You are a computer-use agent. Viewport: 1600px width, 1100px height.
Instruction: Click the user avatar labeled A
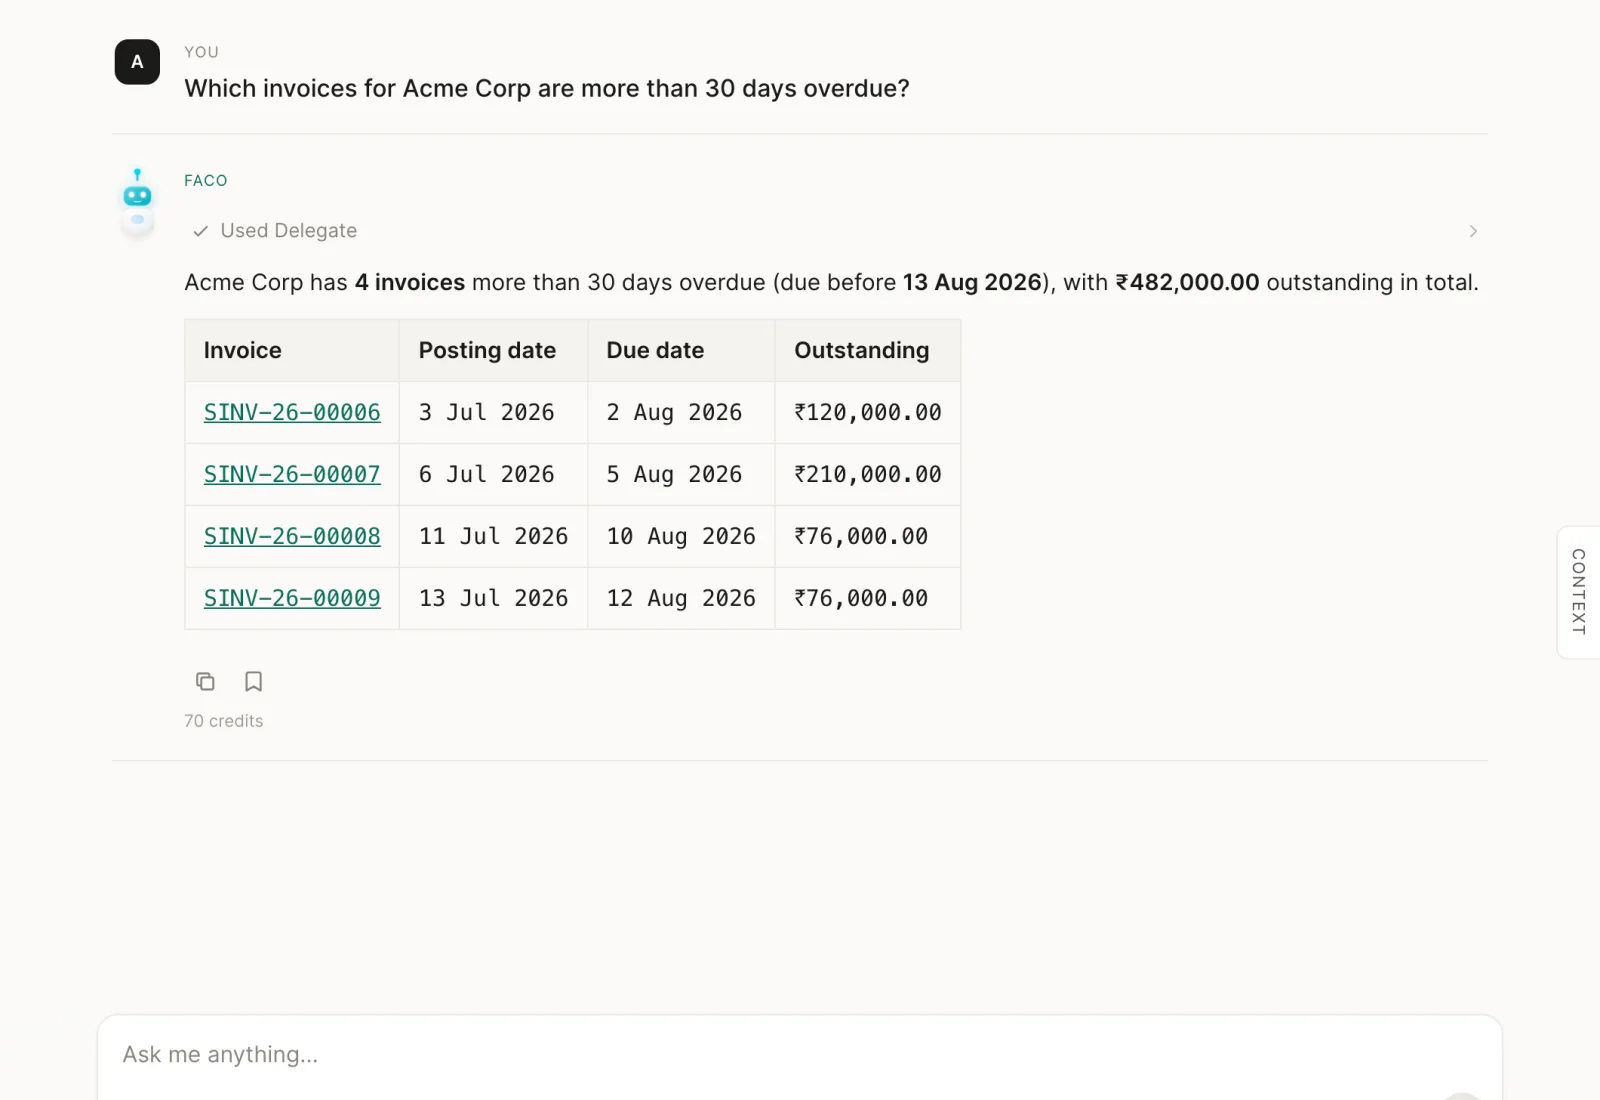point(137,62)
